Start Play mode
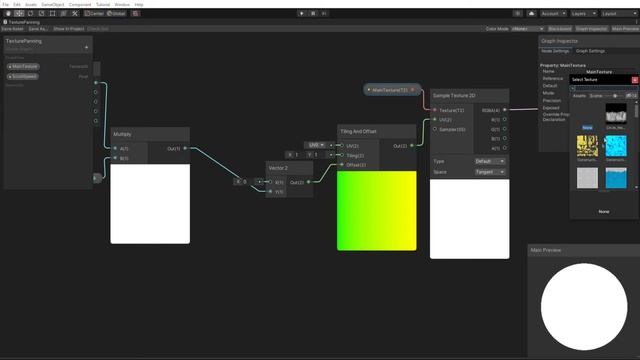The width and height of the screenshot is (640, 360). pos(302,13)
